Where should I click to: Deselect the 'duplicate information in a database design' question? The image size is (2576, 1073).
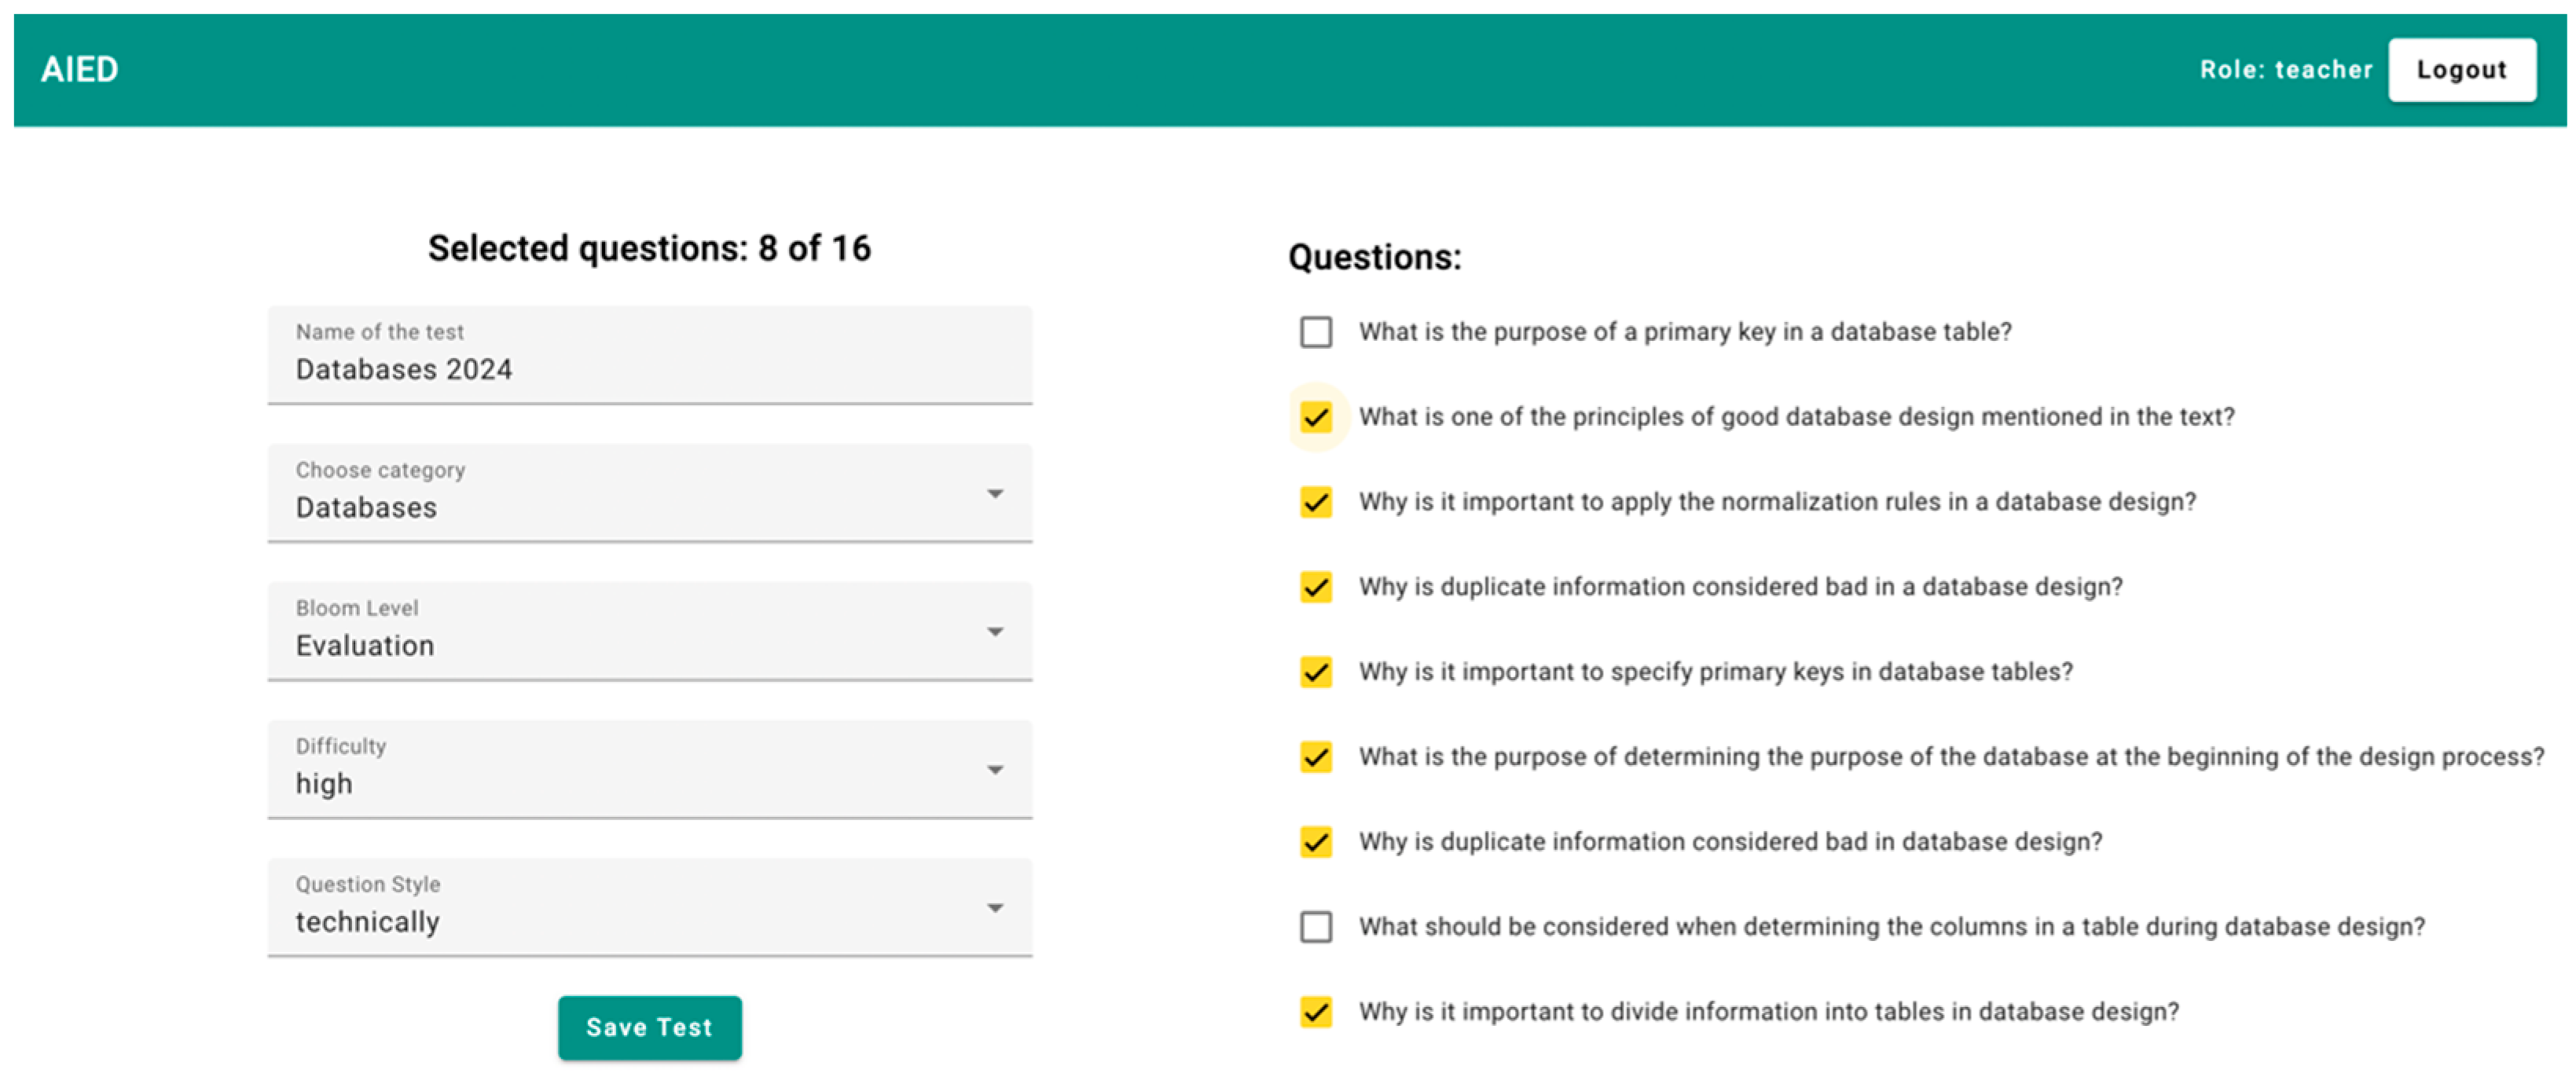(1316, 587)
